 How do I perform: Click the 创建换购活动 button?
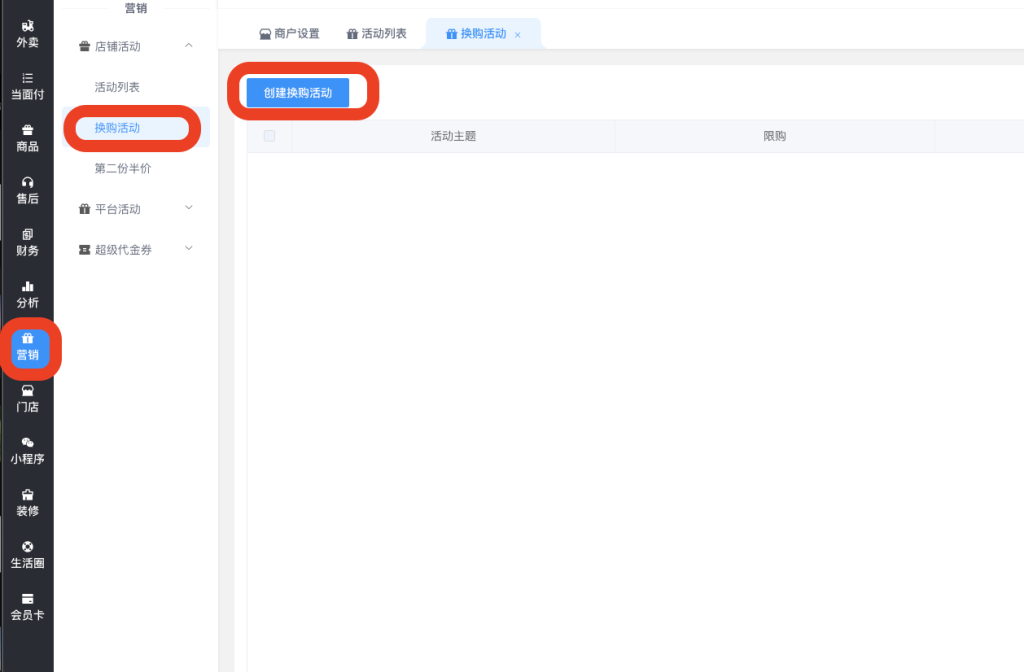[297, 92]
